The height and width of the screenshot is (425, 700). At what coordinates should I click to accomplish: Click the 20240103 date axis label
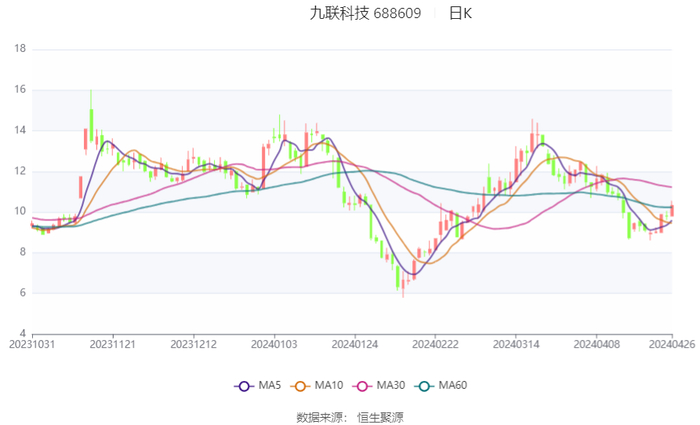pos(273,344)
